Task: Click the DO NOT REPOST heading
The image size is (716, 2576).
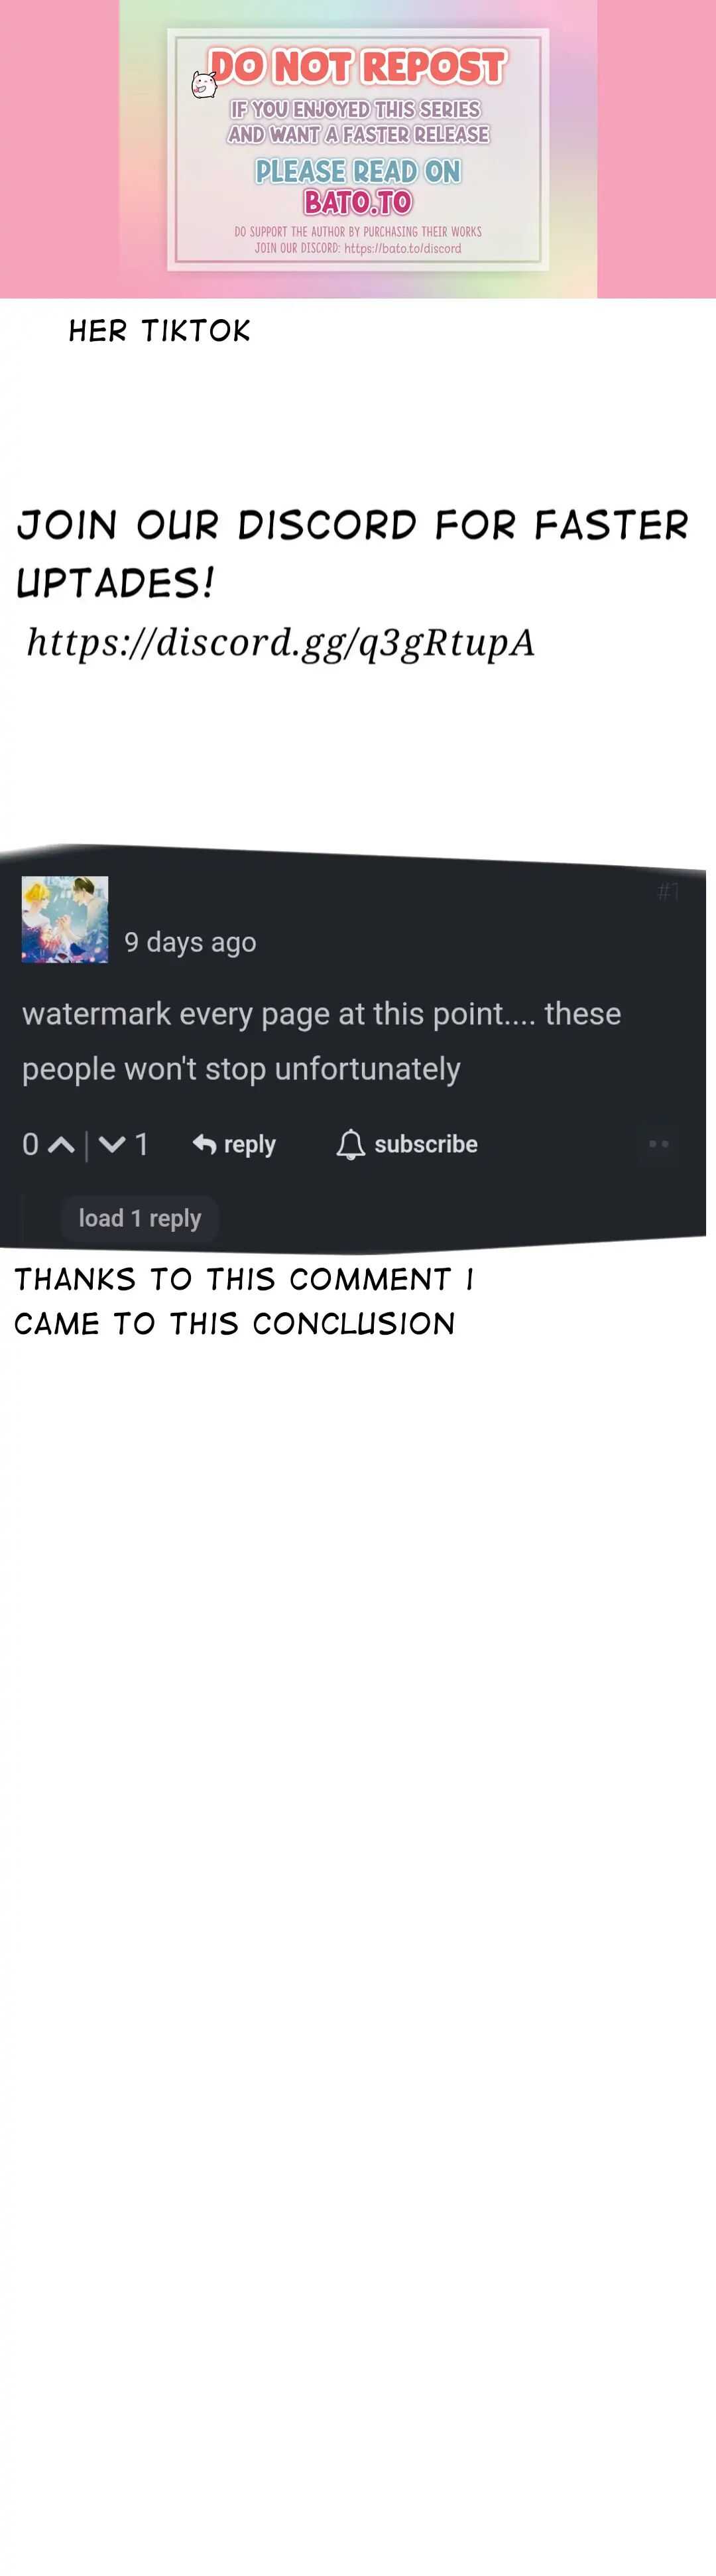Action: click(x=358, y=67)
